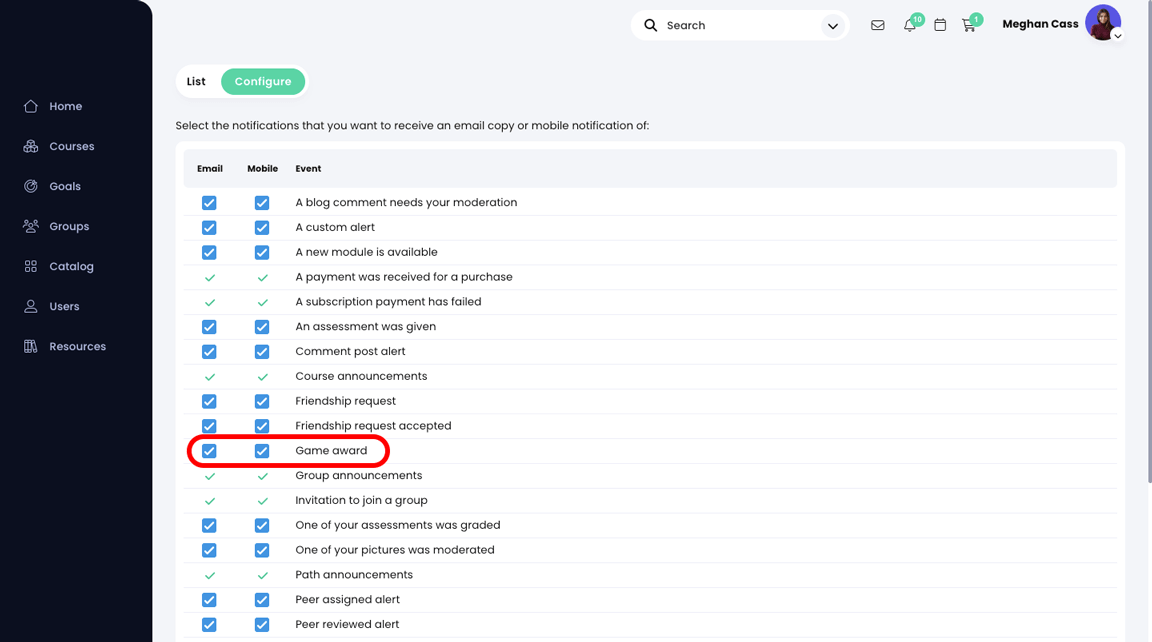Image resolution: width=1152 pixels, height=642 pixels.
Task: View the shopping cart with 1 item
Action: click(969, 25)
